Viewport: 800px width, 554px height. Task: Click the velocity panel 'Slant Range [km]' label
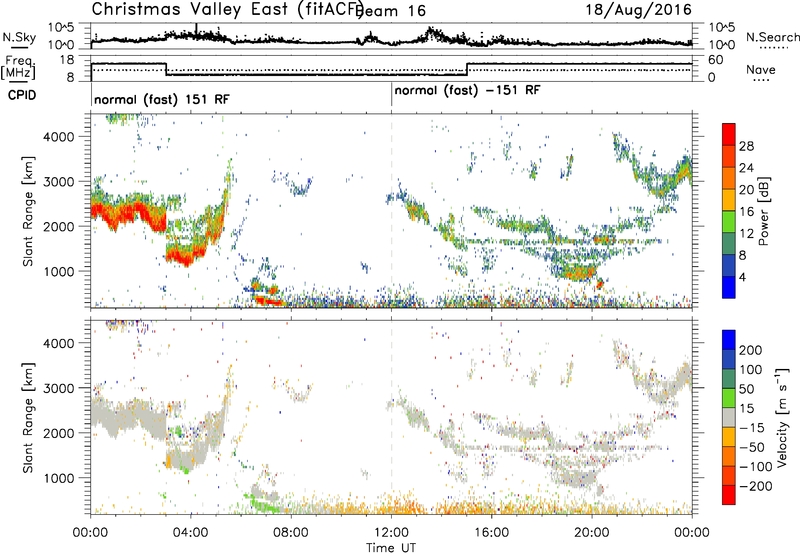tap(28, 418)
